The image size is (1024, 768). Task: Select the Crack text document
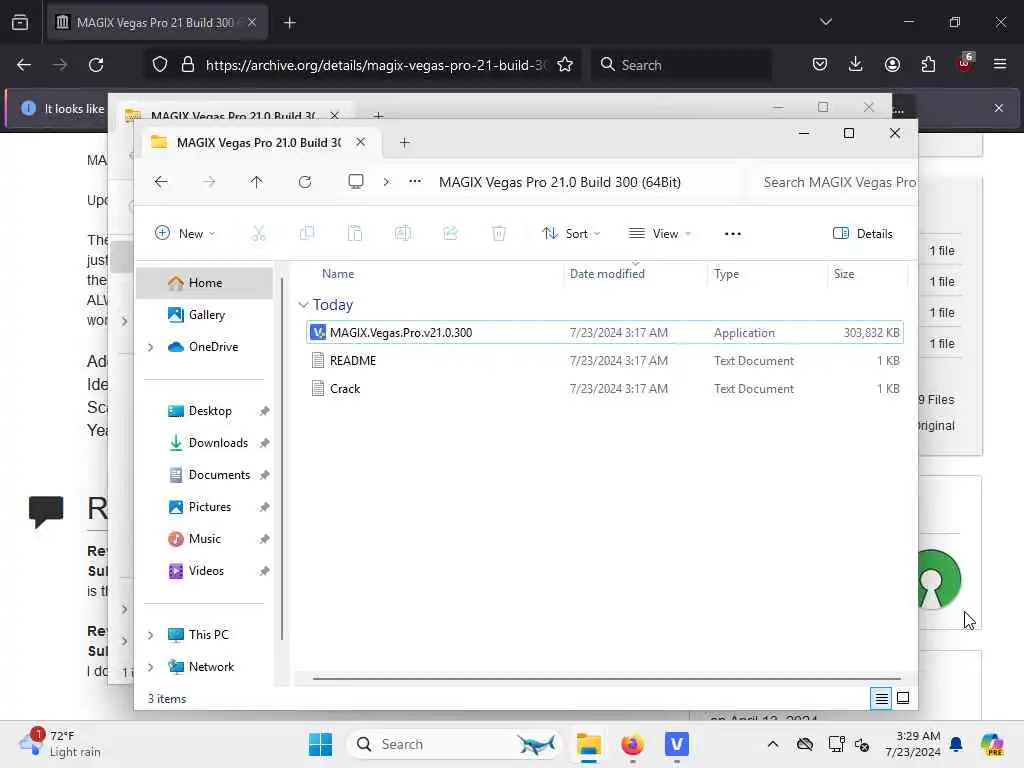605,389
